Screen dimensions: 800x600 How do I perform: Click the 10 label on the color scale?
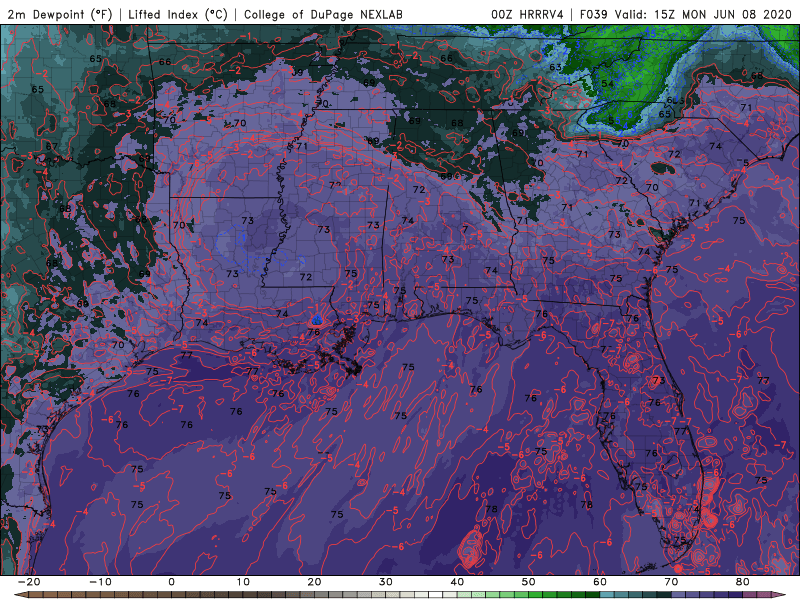click(x=243, y=582)
